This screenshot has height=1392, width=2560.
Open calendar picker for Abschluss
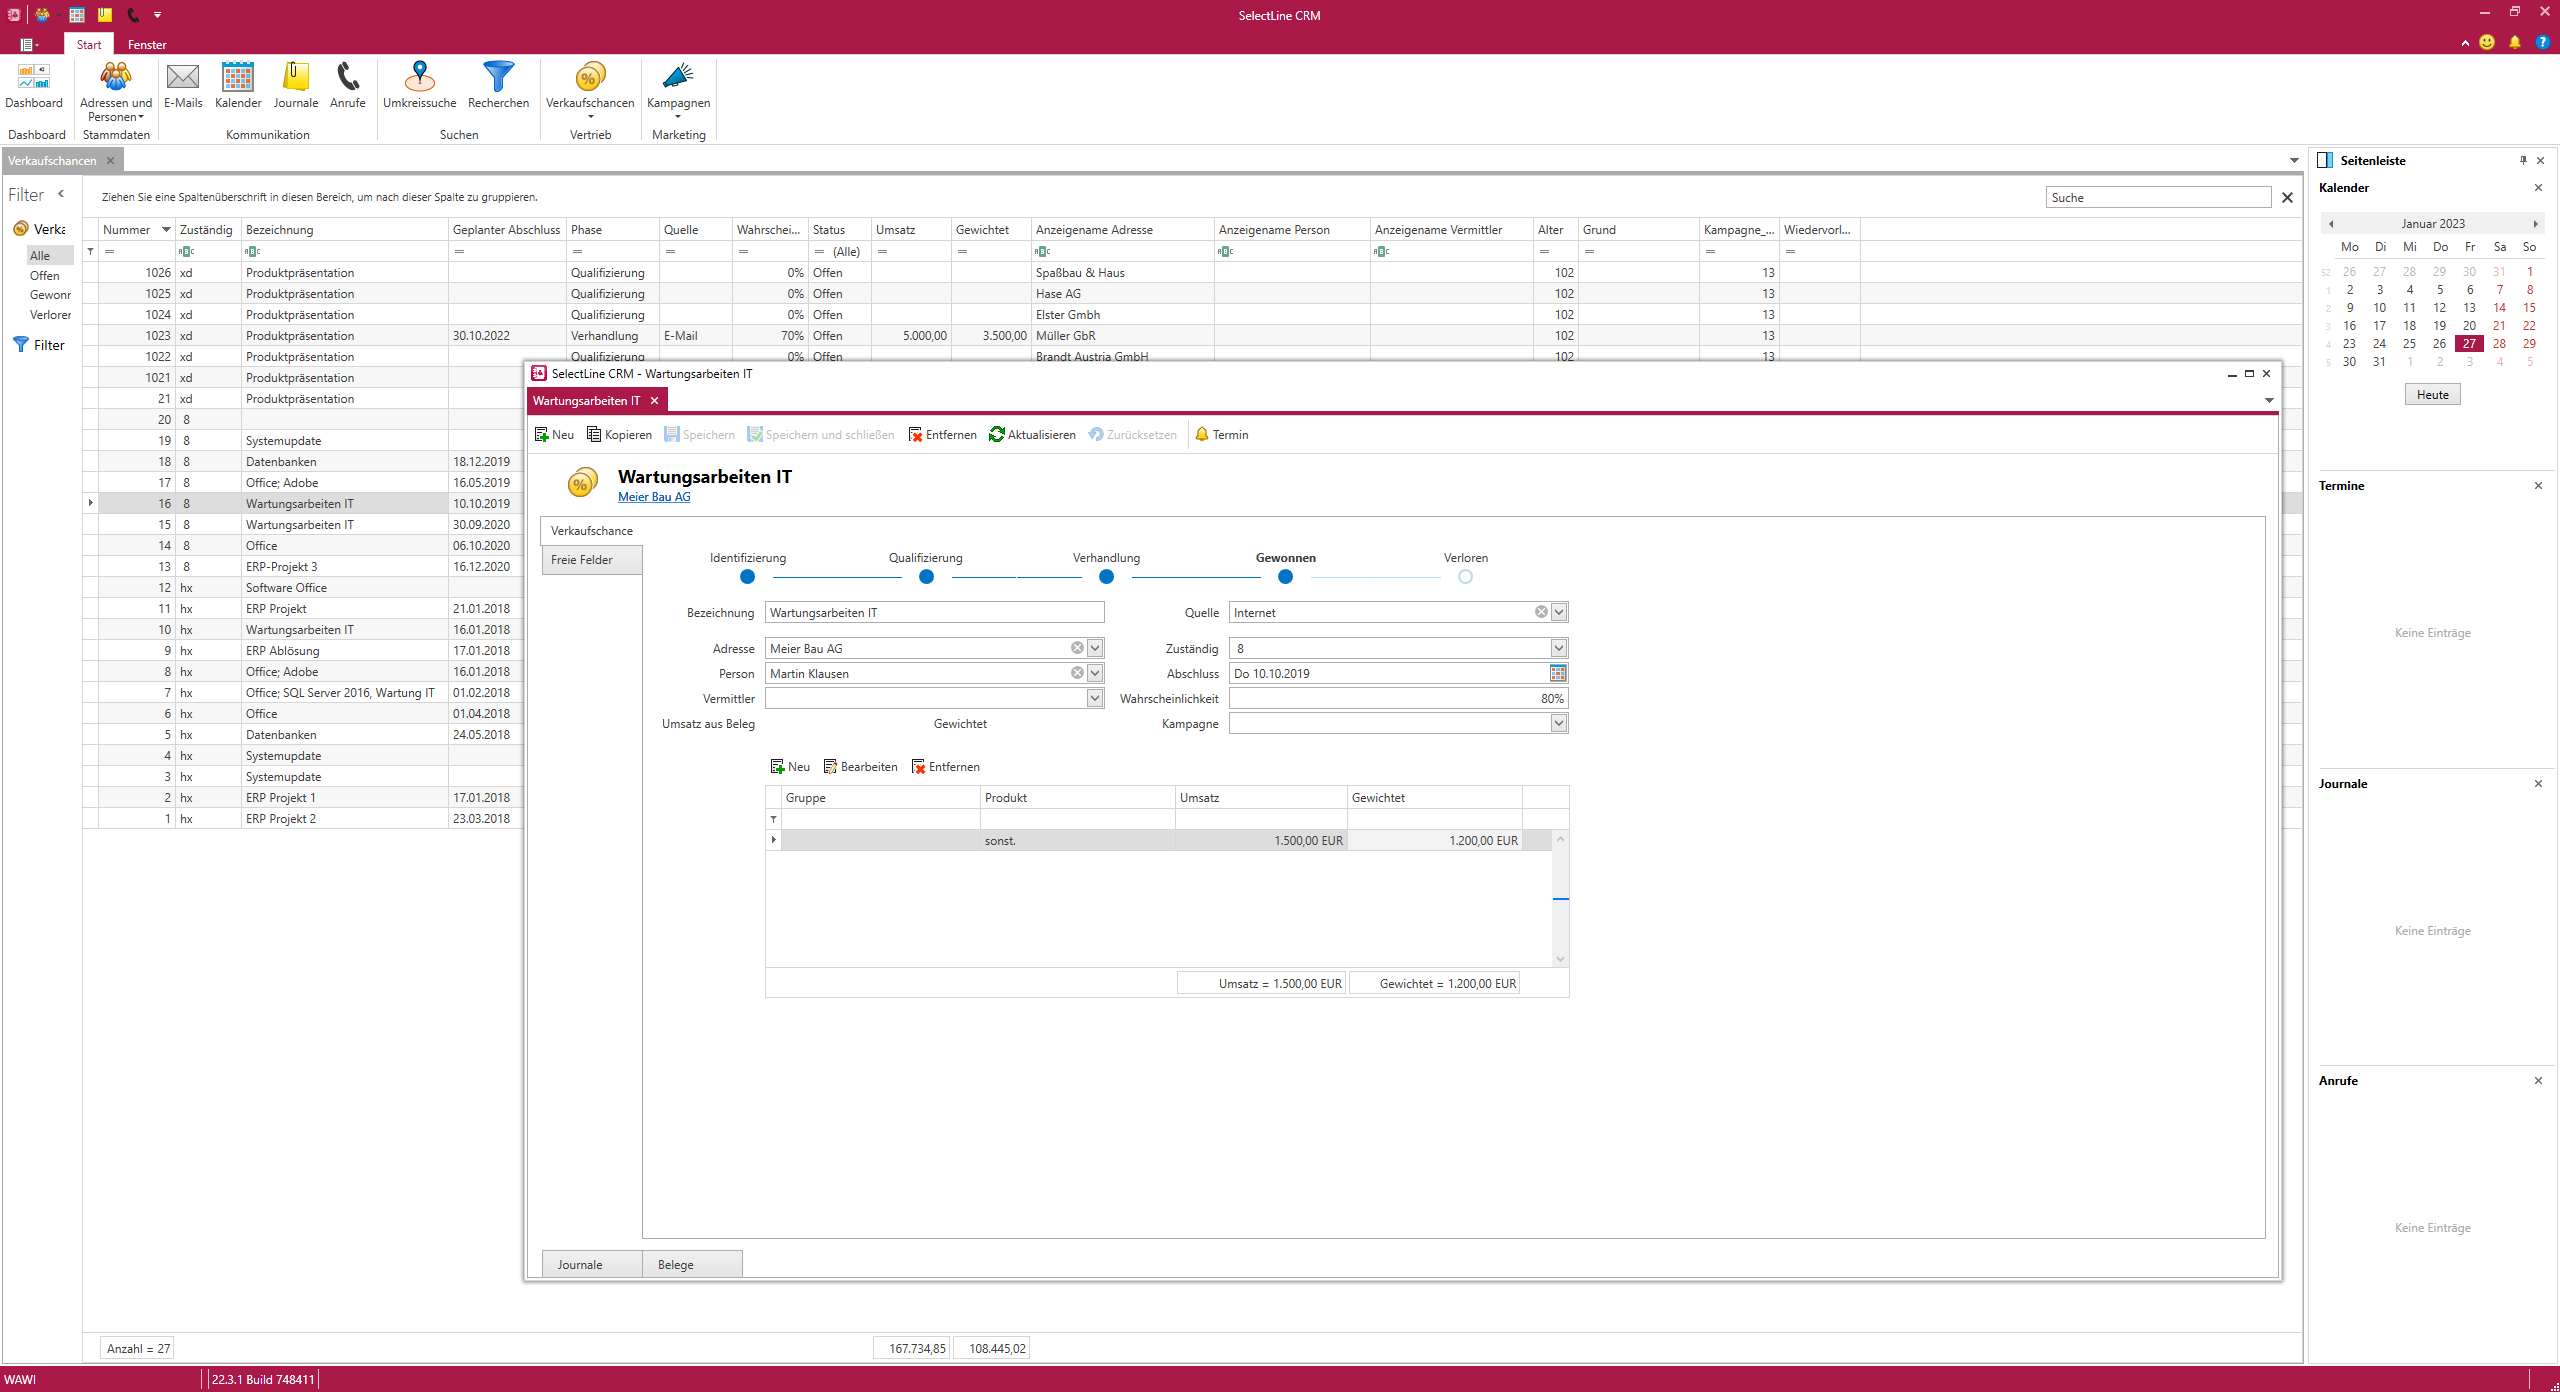1558,673
